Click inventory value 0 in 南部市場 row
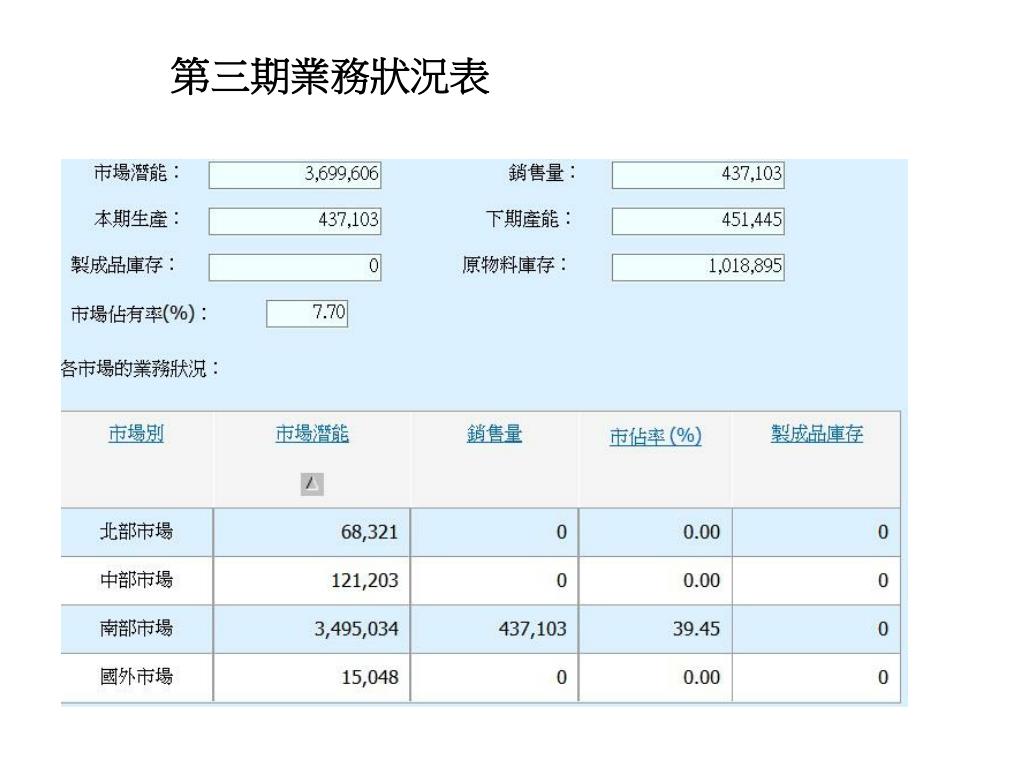Viewport: 1024px width, 768px height. point(816,629)
